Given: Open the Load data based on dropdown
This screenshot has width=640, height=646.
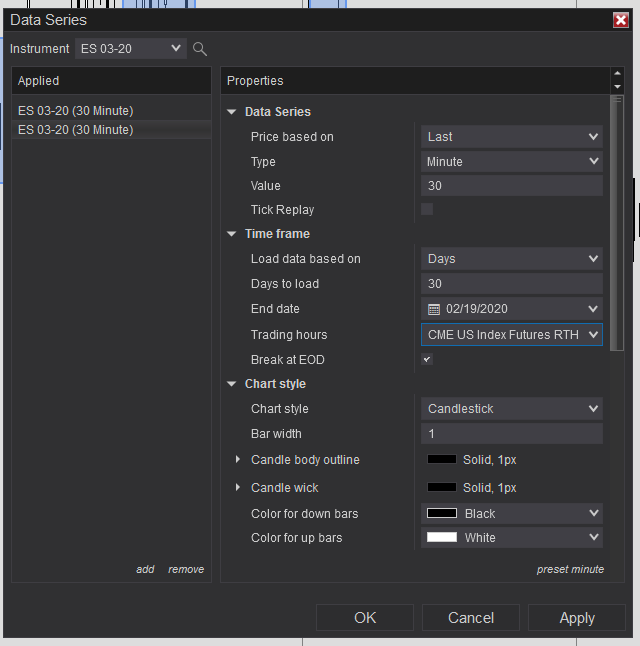Looking at the screenshot, I should point(511,259).
